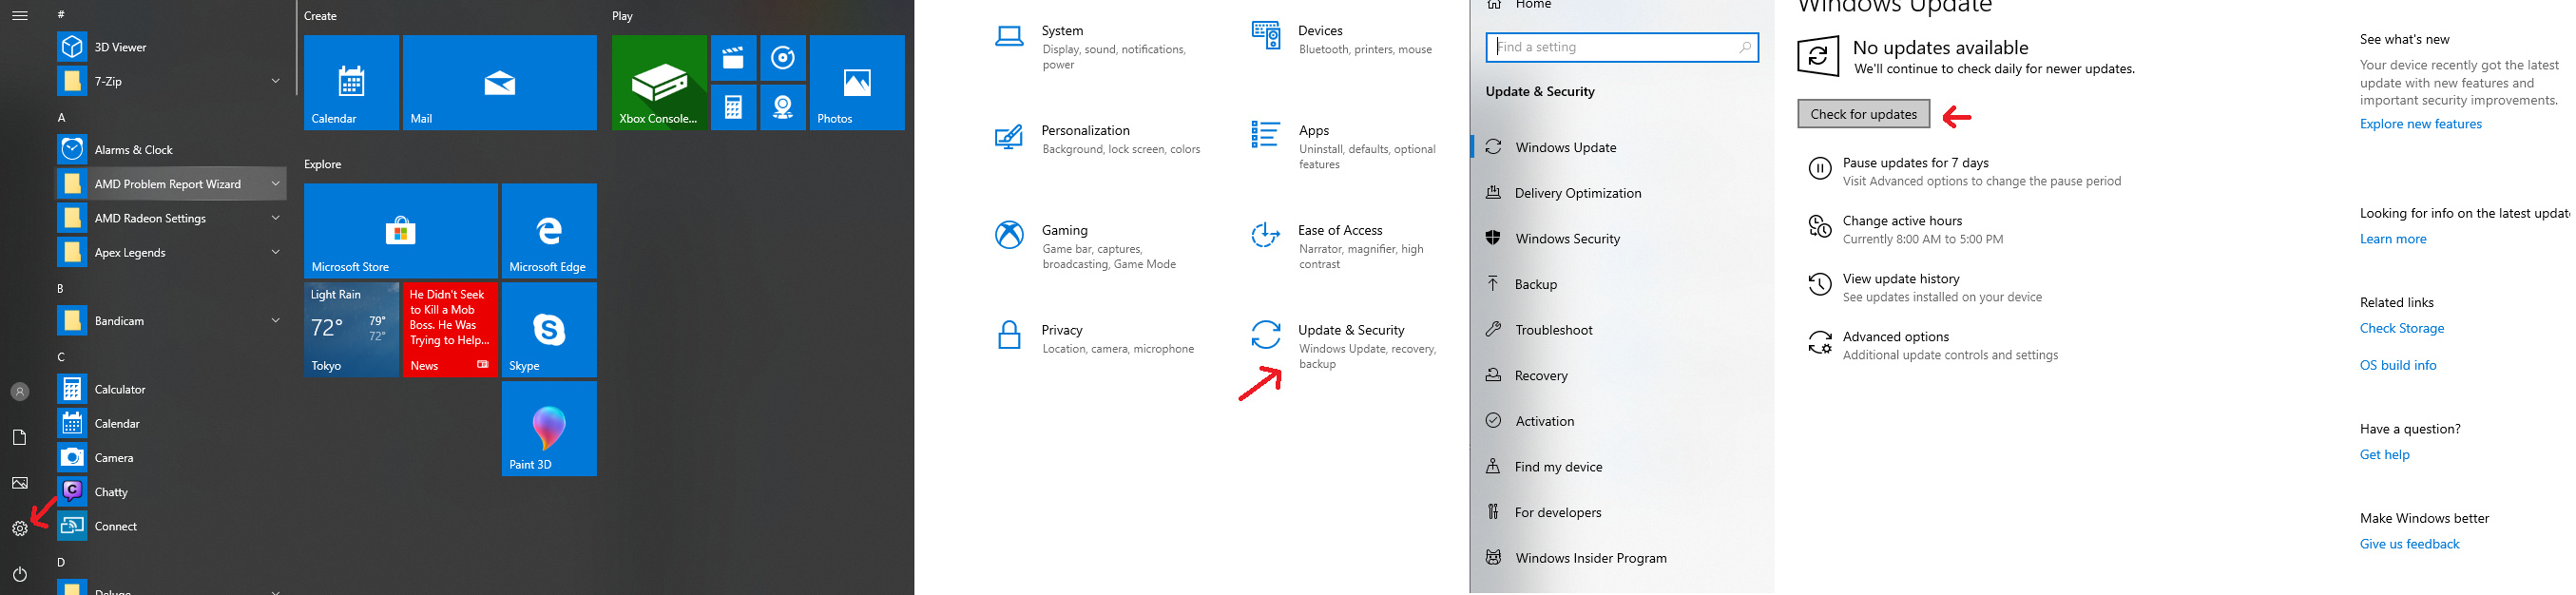Select Windows Security in the sidebar

pos(1567,239)
